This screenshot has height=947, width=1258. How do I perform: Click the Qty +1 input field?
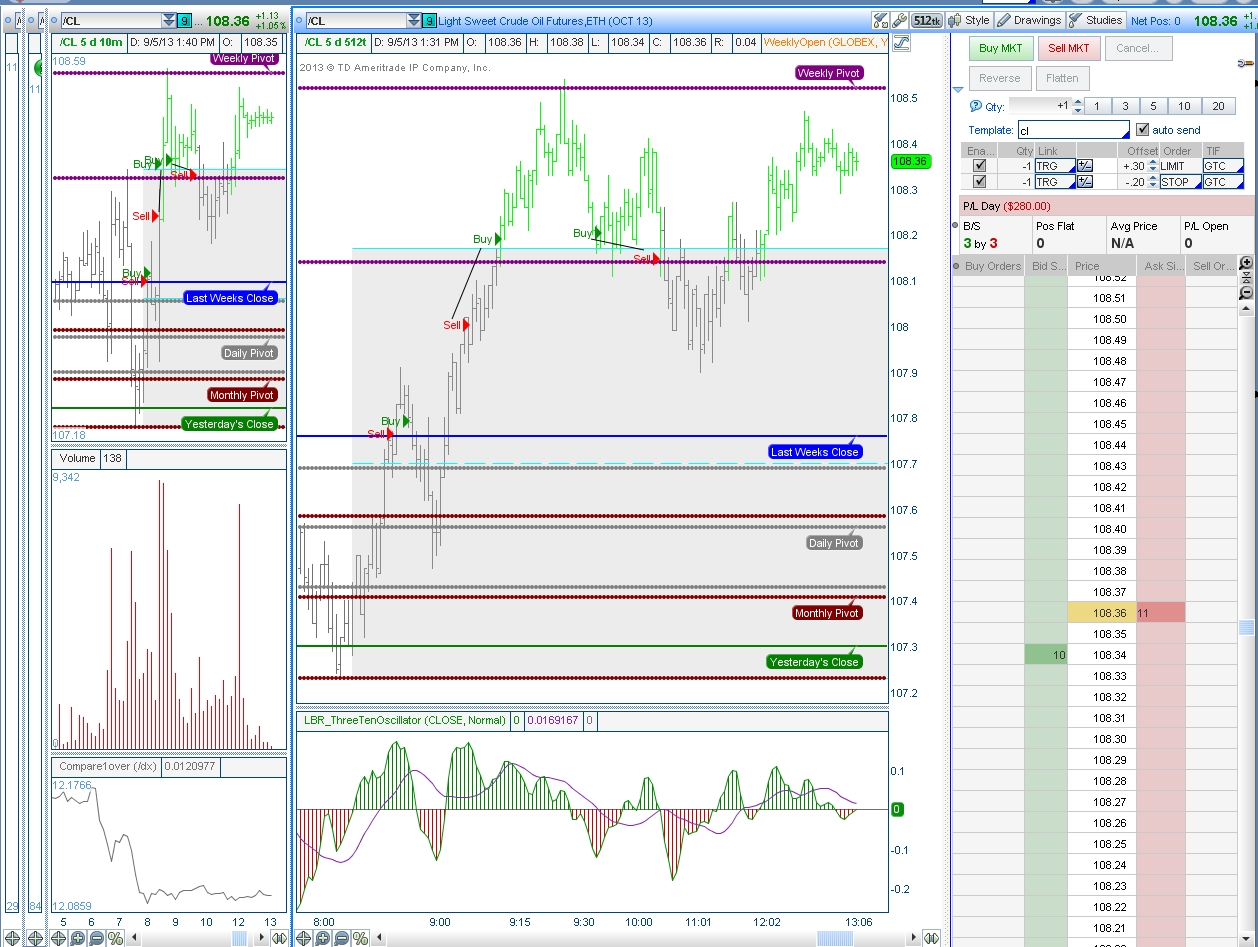point(1040,106)
